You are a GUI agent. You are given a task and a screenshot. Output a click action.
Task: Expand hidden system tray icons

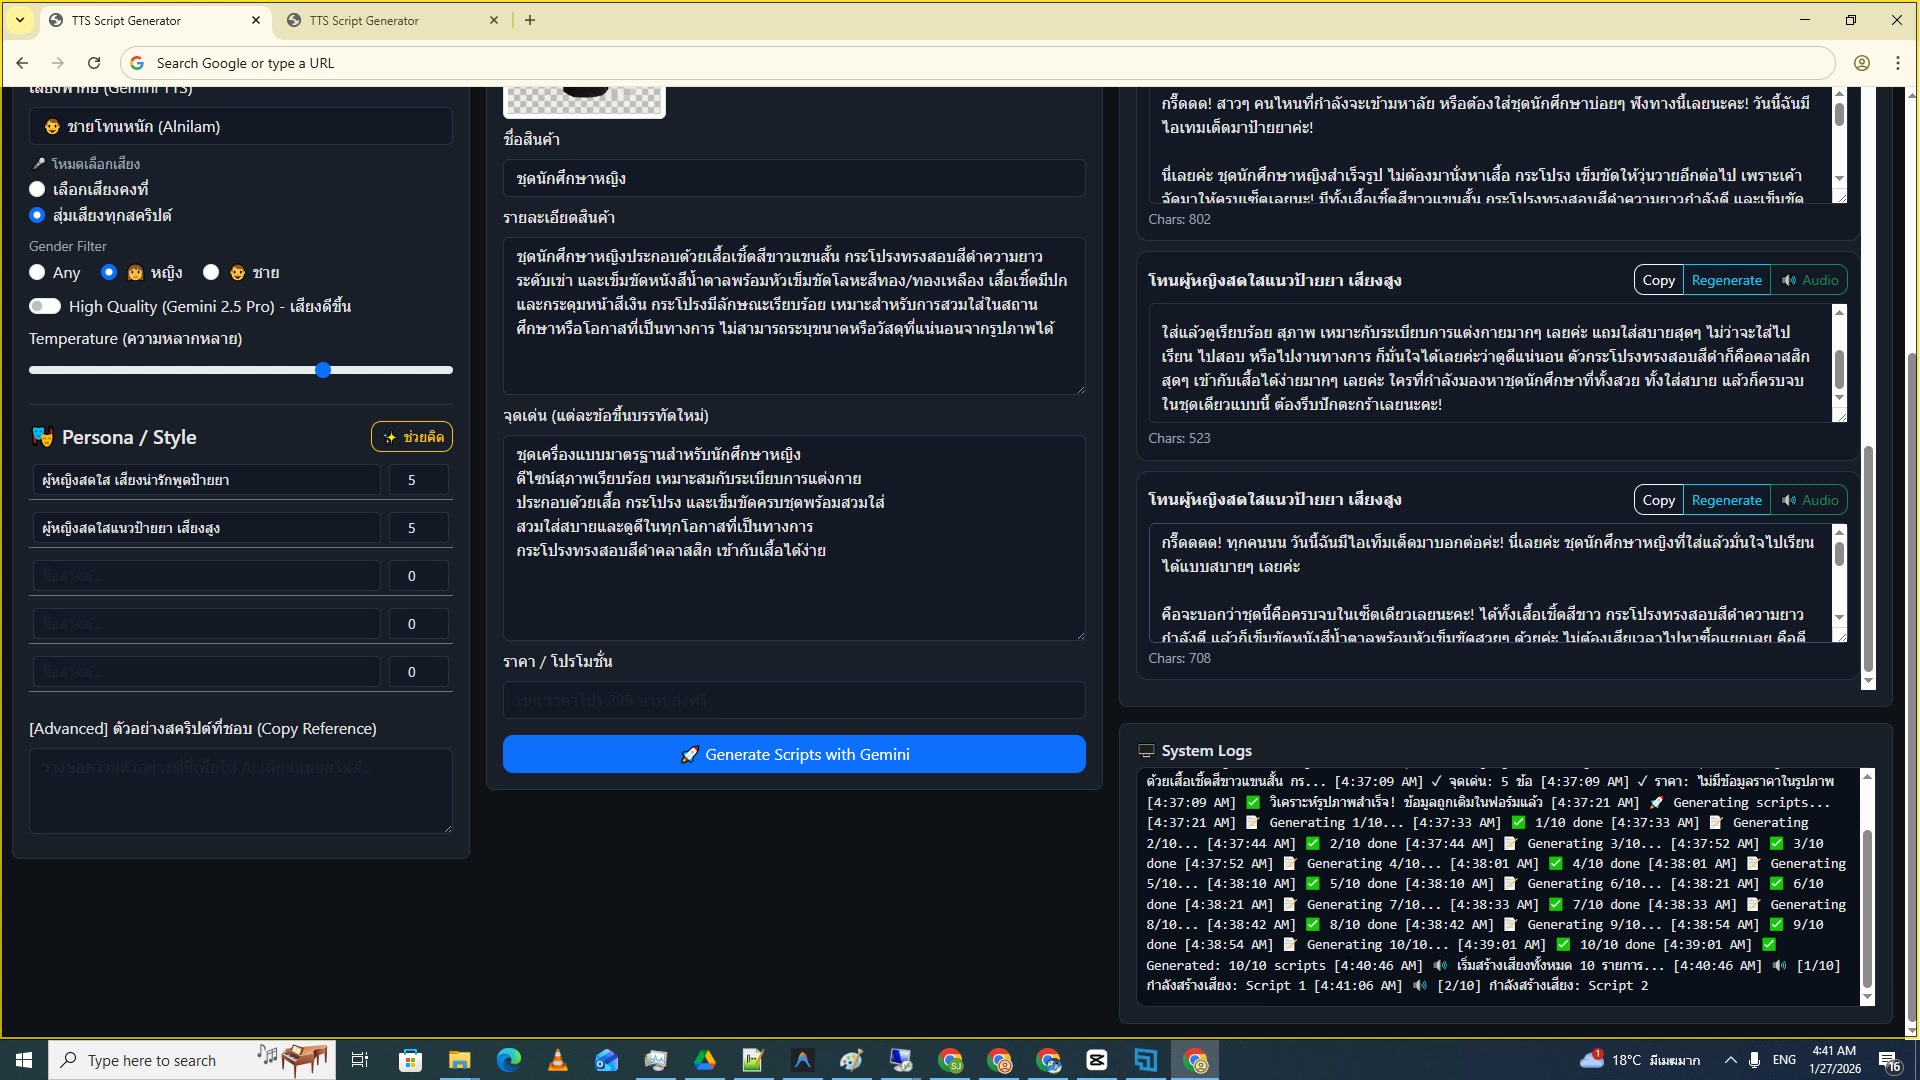click(1729, 1059)
